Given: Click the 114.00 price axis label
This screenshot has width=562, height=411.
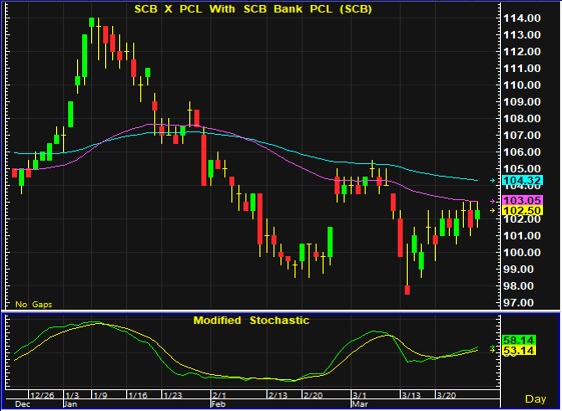Looking at the screenshot, I should [x=522, y=18].
